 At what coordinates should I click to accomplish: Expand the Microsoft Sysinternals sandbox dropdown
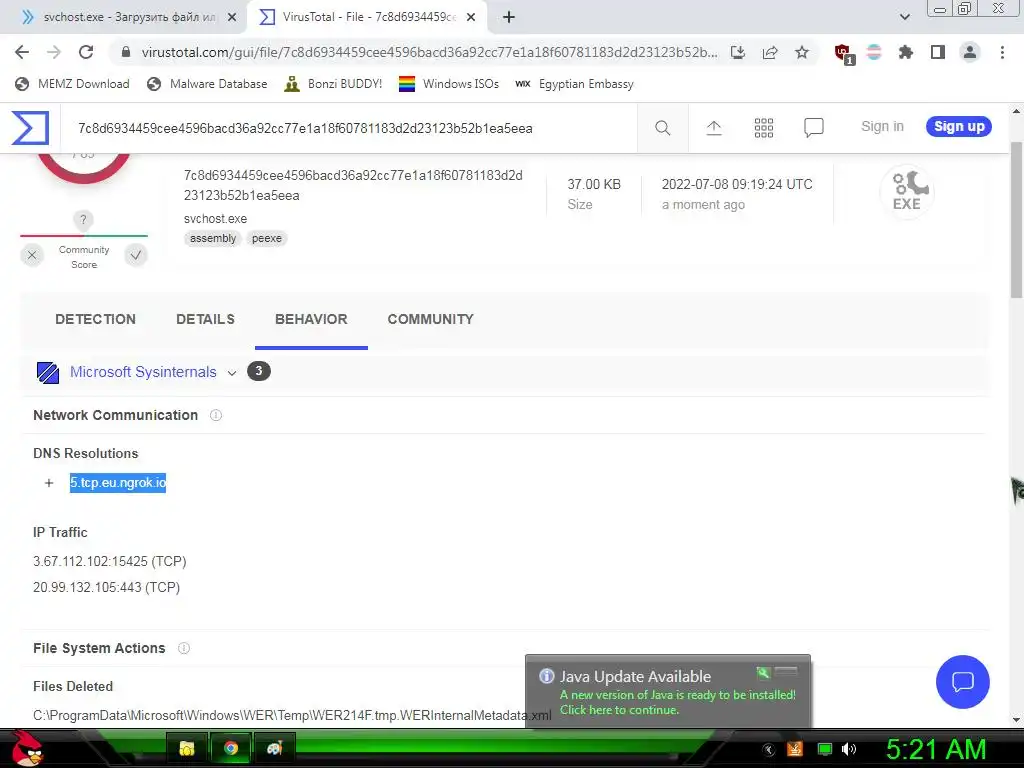pyautogui.click(x=232, y=373)
